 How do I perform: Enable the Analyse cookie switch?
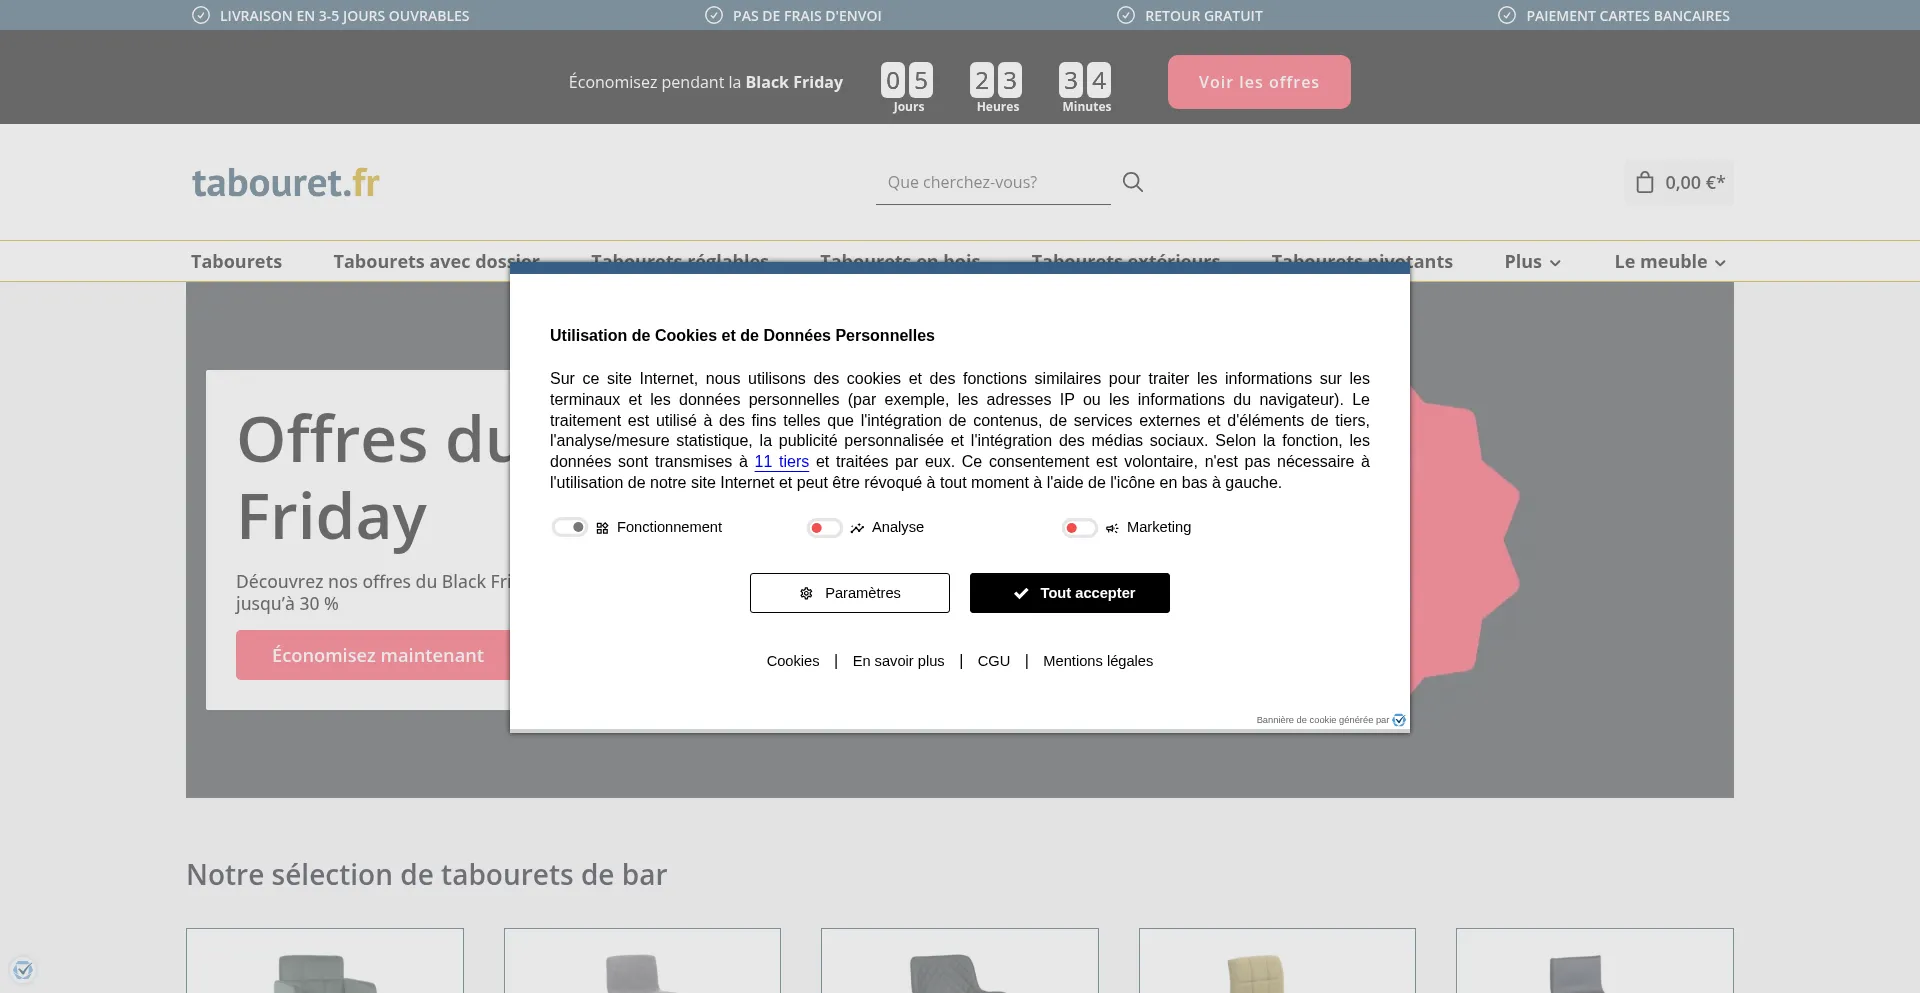[824, 528]
